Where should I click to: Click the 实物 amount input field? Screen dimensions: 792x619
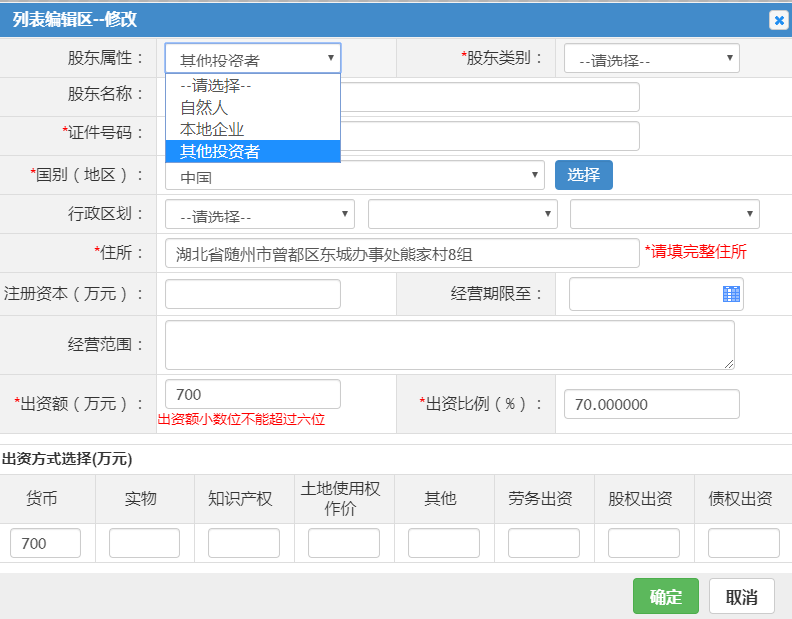pos(144,543)
